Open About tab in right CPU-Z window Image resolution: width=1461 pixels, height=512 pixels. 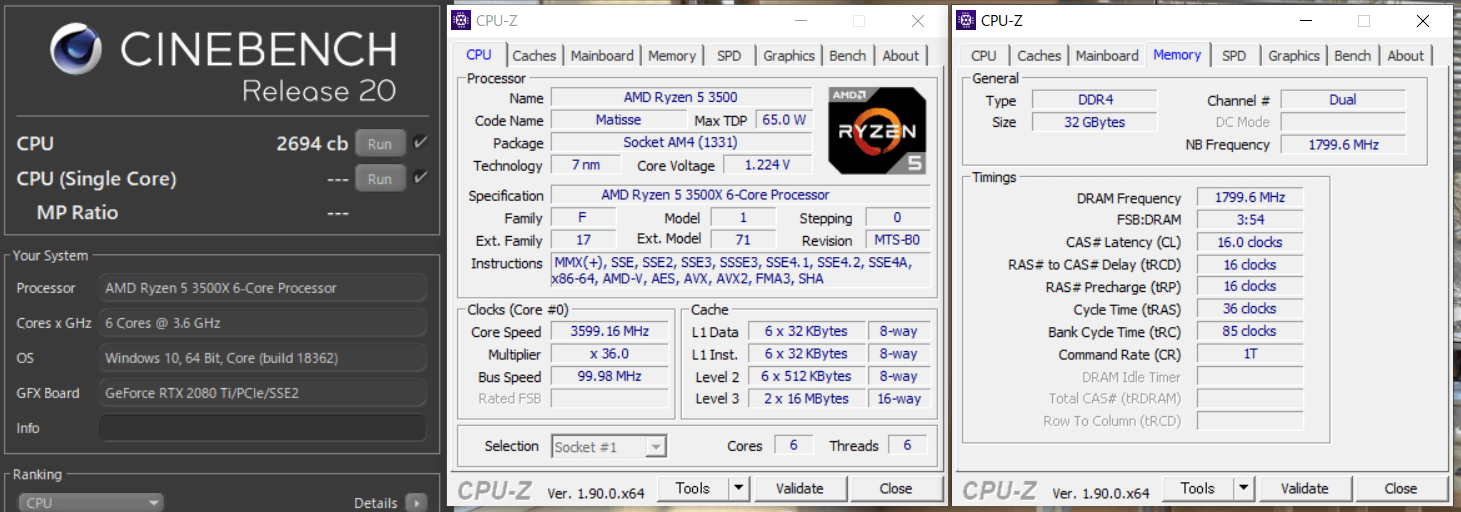1406,56
